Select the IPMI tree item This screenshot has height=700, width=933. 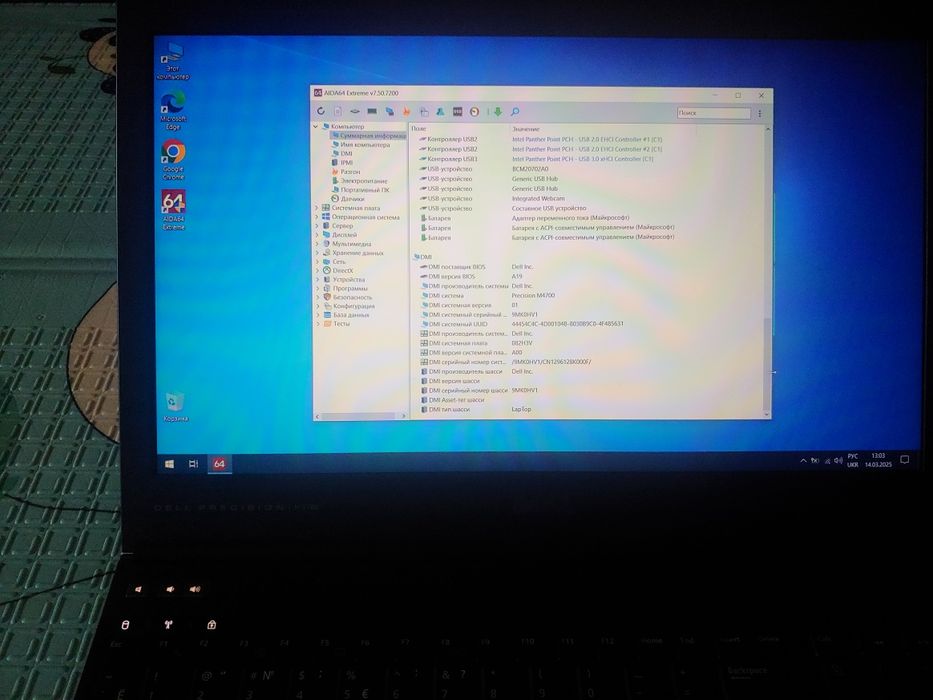(x=343, y=162)
